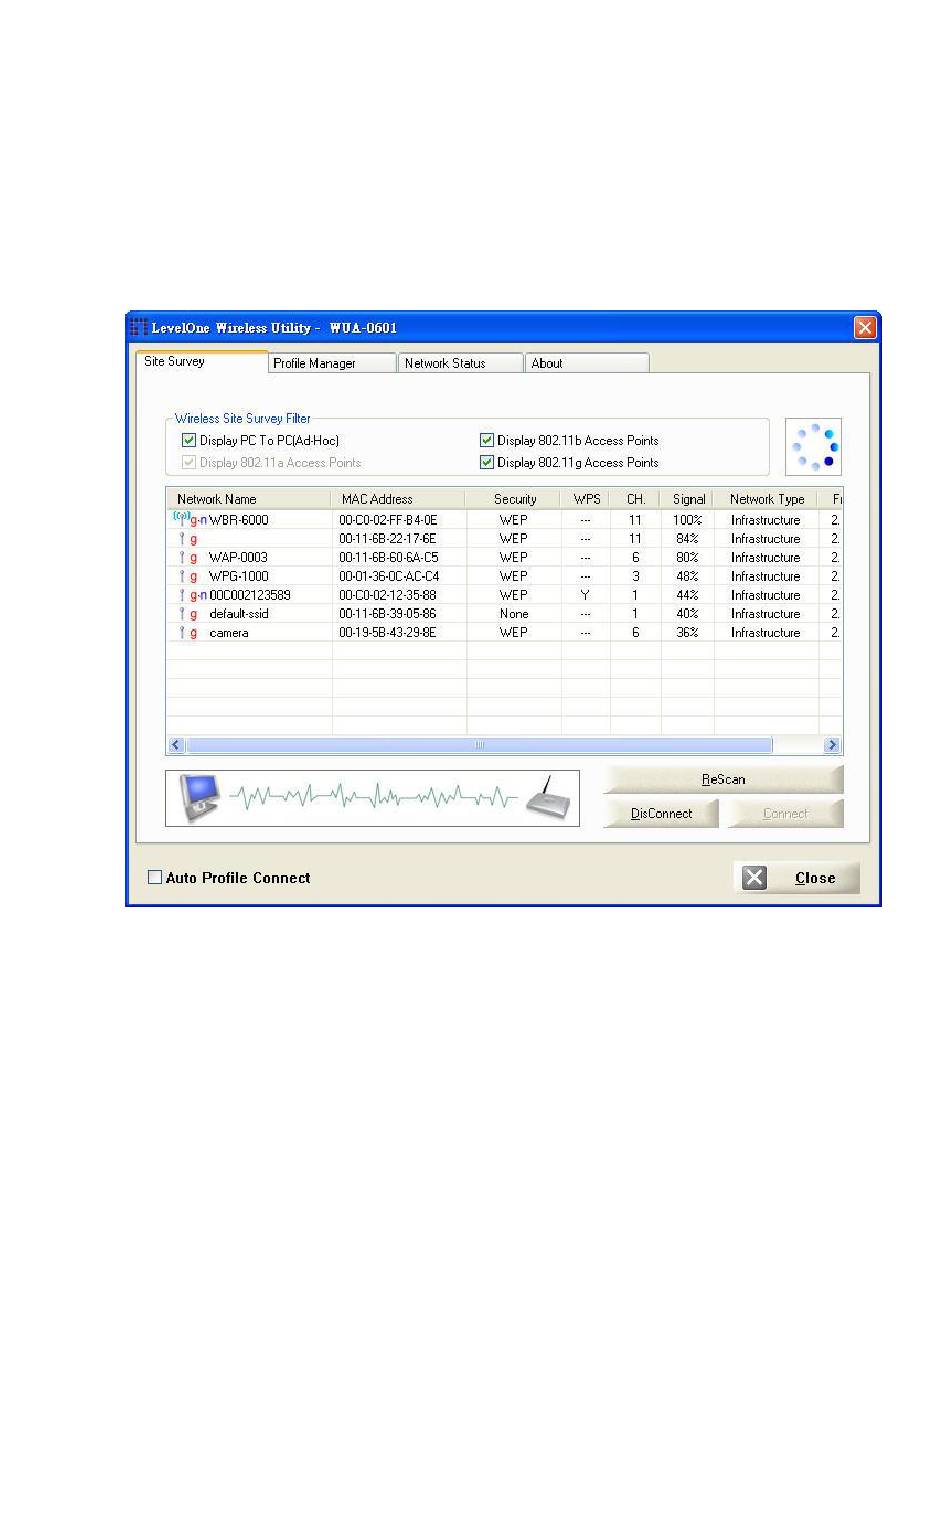
Task: Sort by WPS column header
Action: point(586,499)
